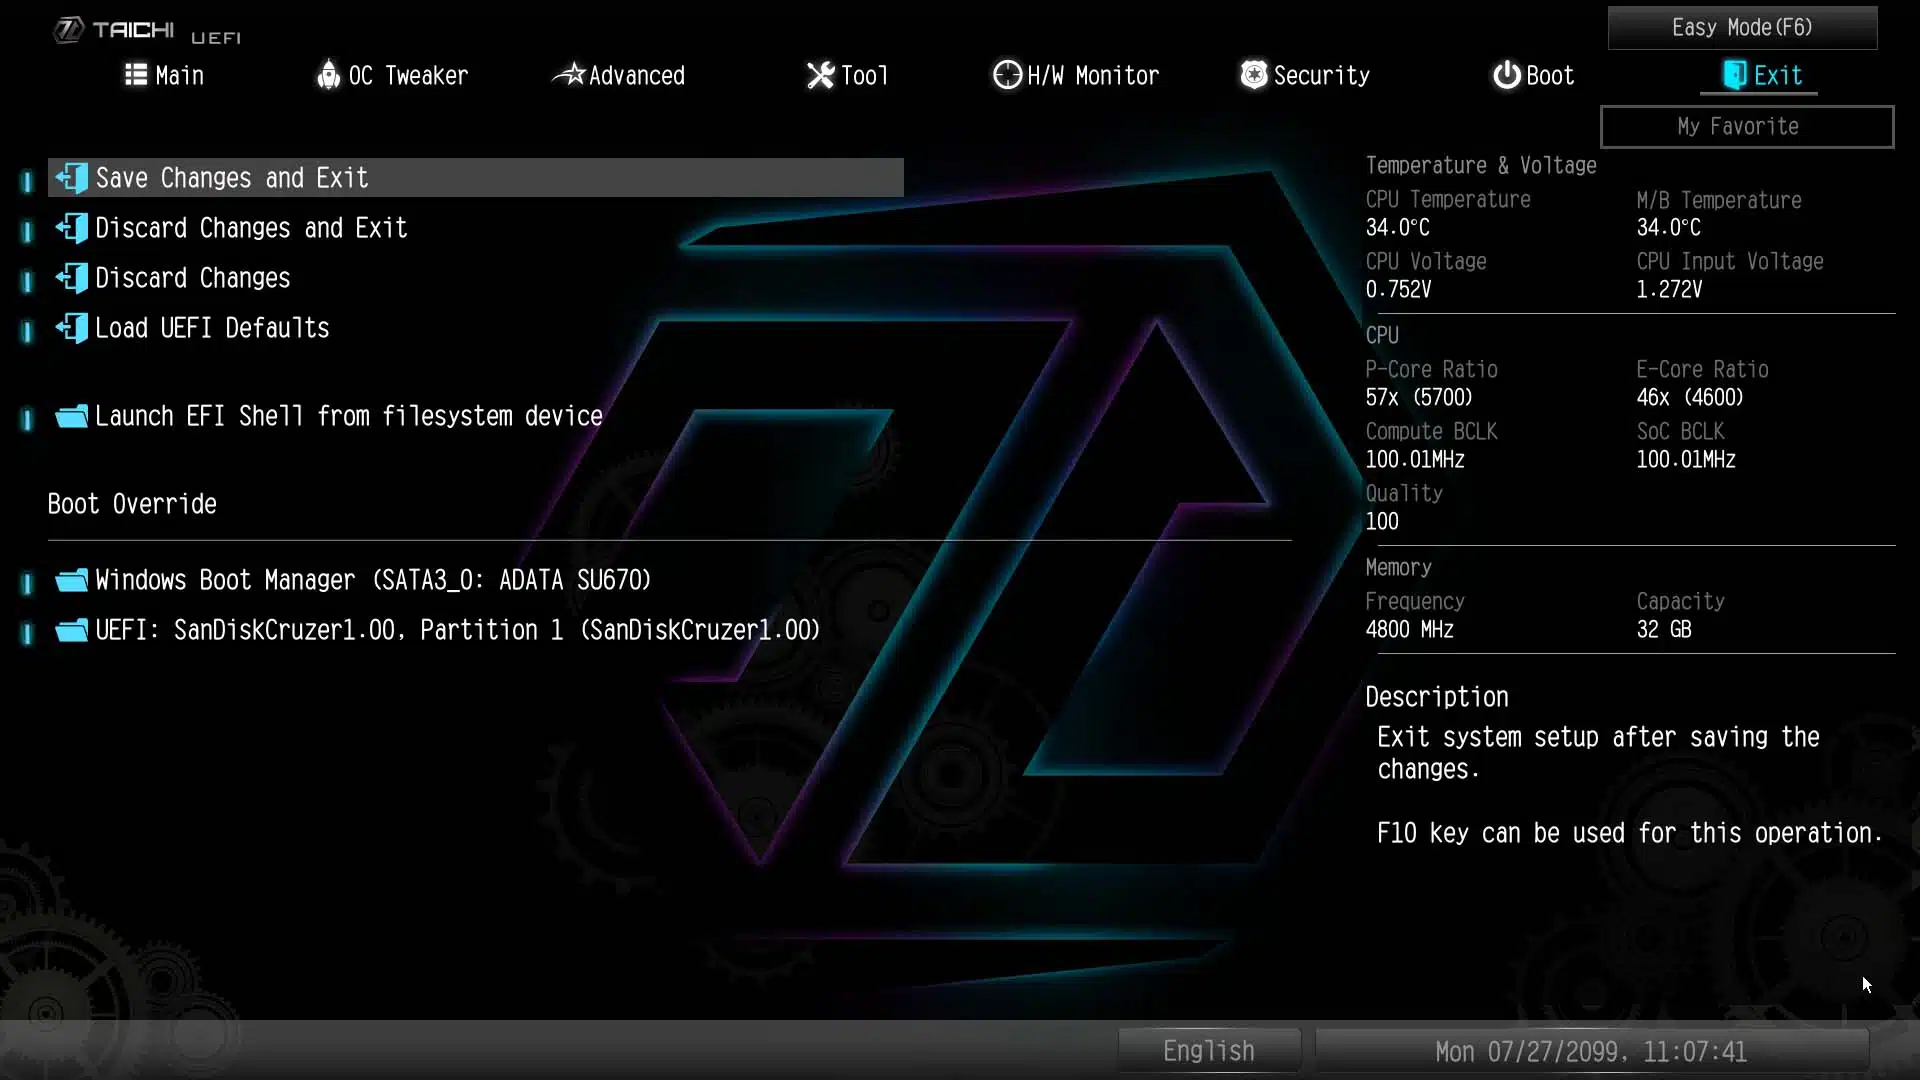1920x1080 pixels.
Task: Click the F10 key hint text
Action: [x=1630, y=833]
